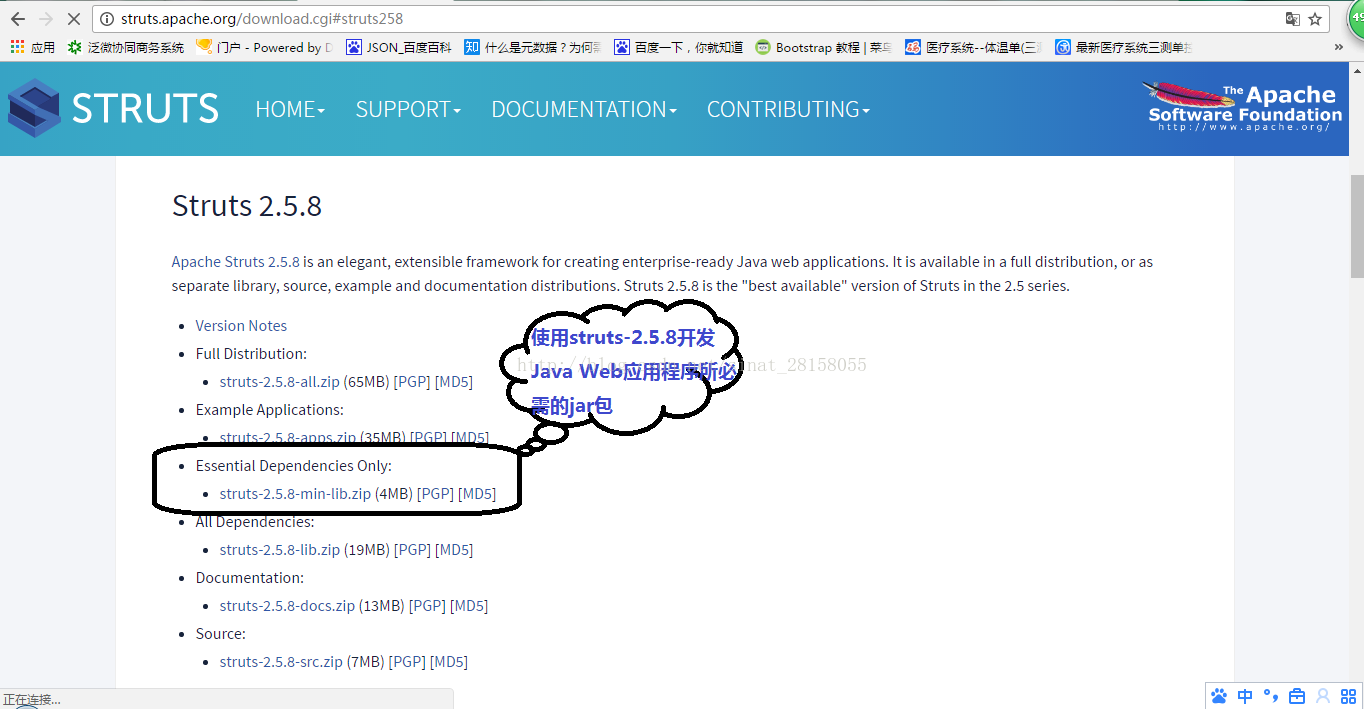This screenshot has height=709, width=1364.
Task: Open the 最新医疗系统三测单 bookmark
Action: [1124, 47]
